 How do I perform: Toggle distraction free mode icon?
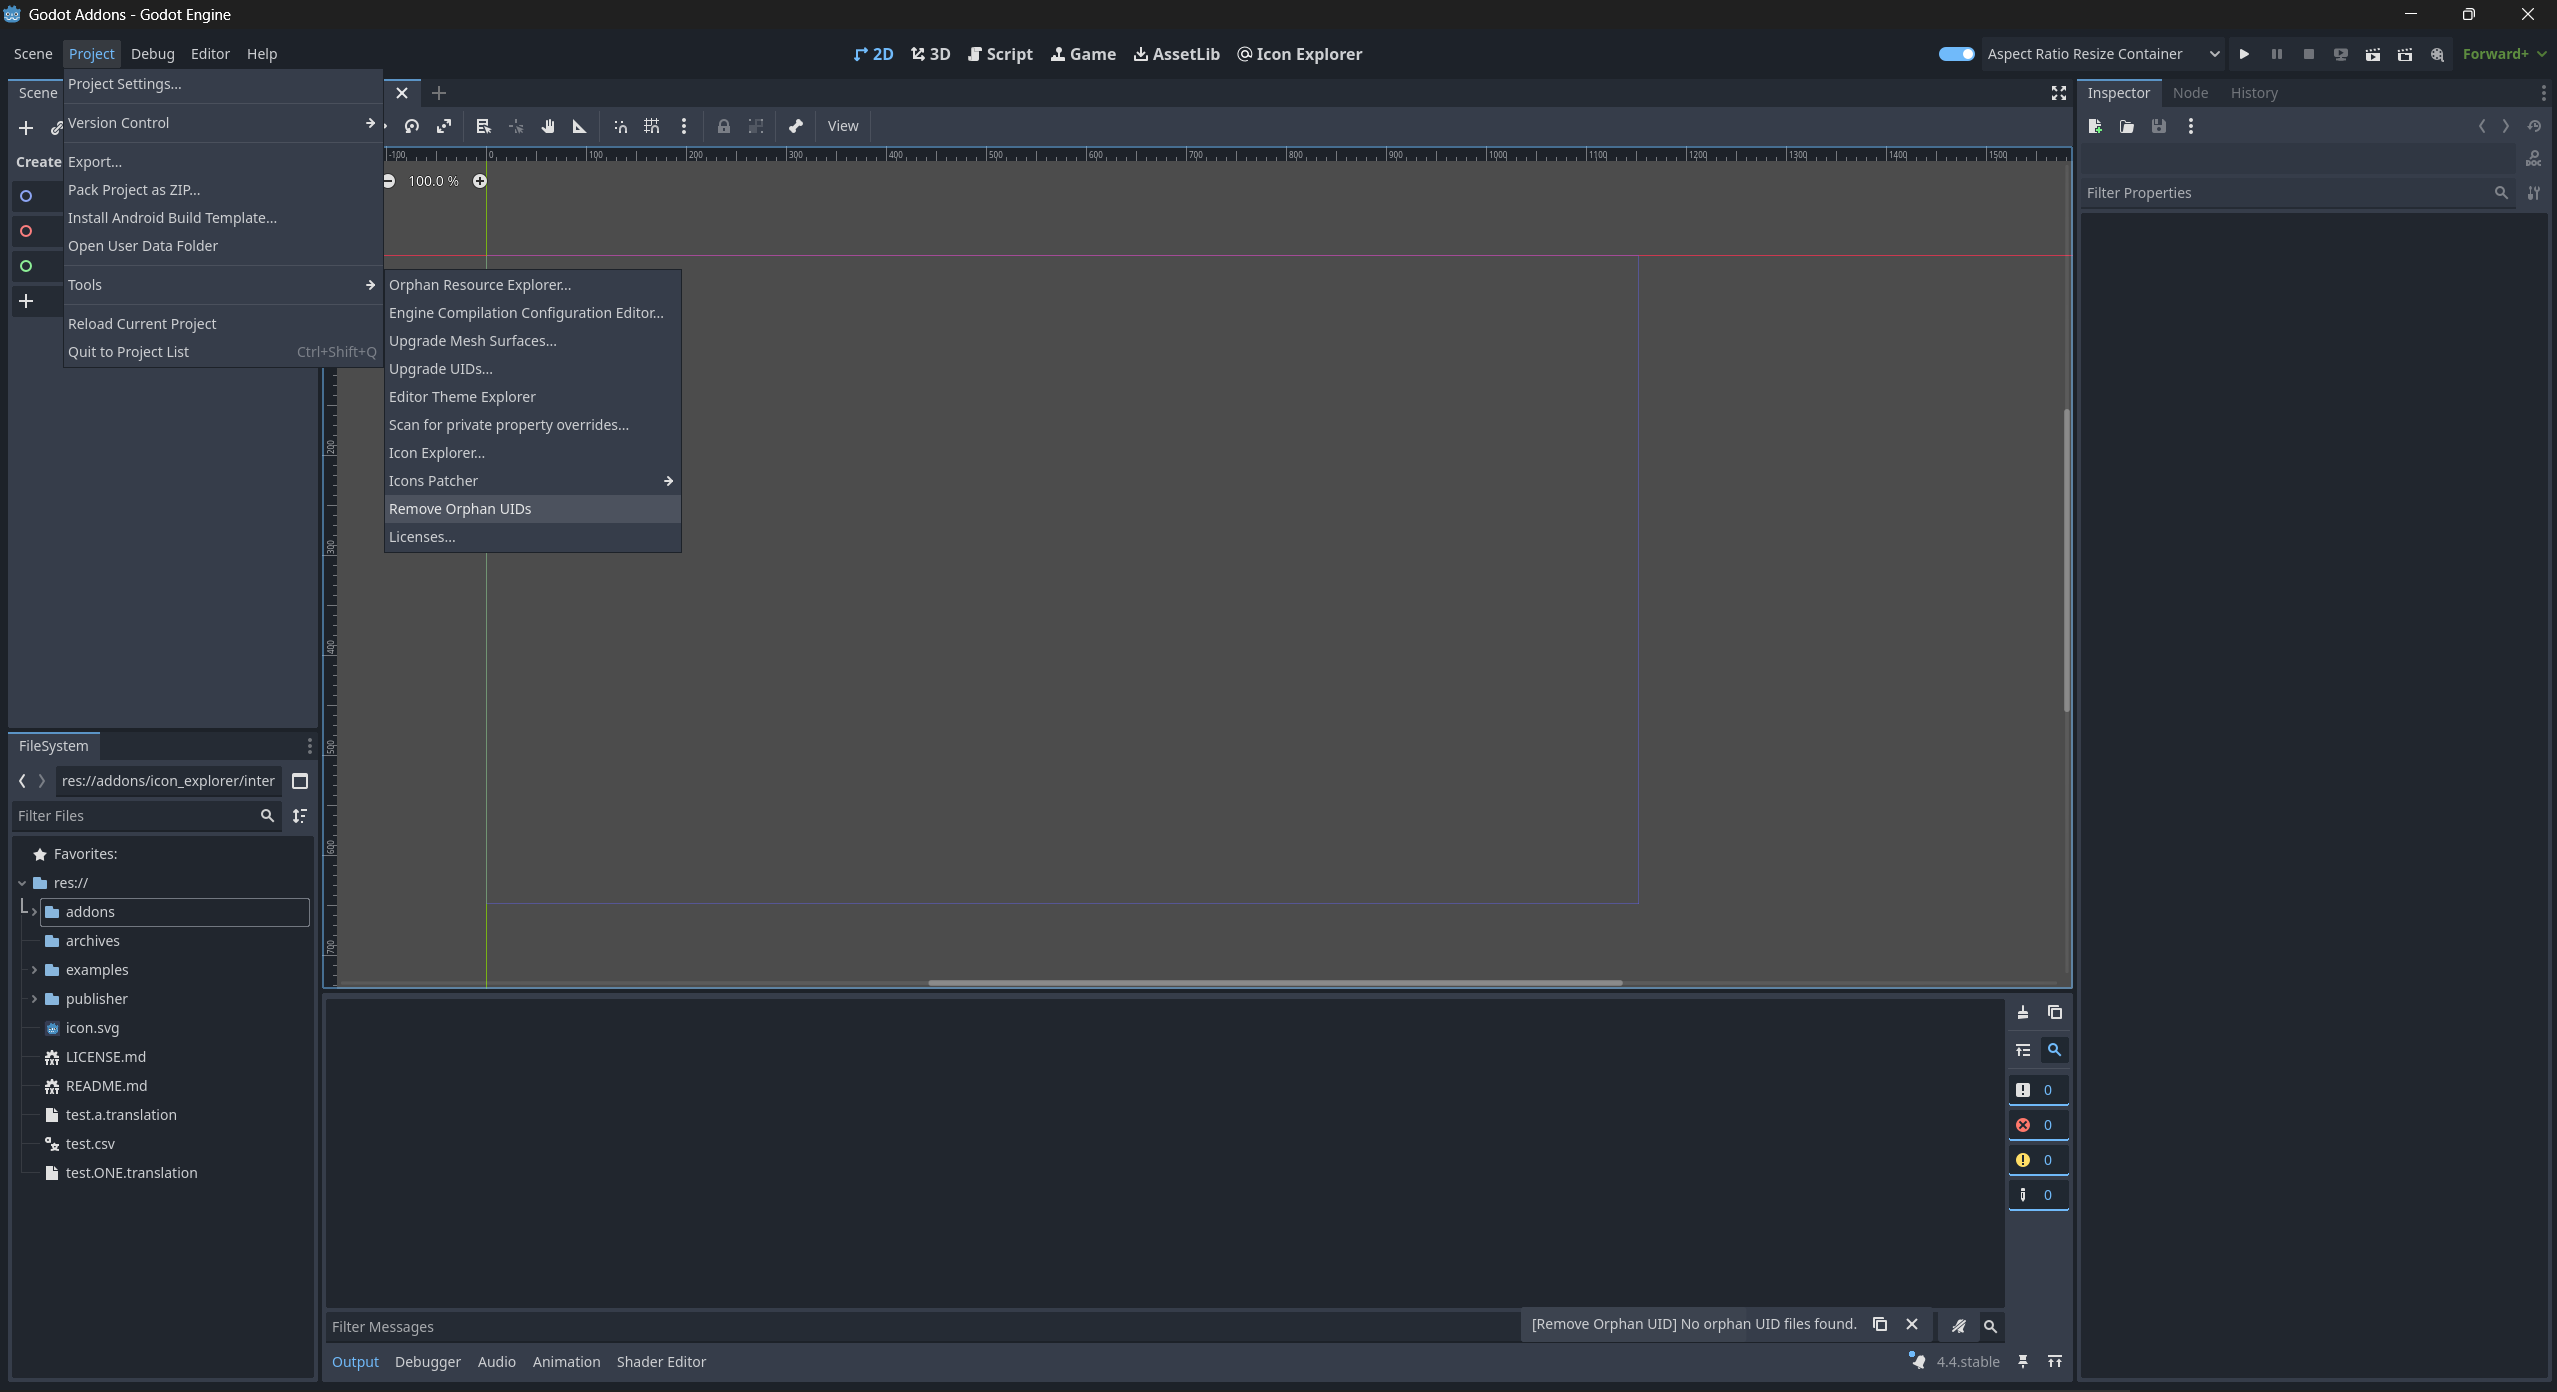coord(2059,93)
